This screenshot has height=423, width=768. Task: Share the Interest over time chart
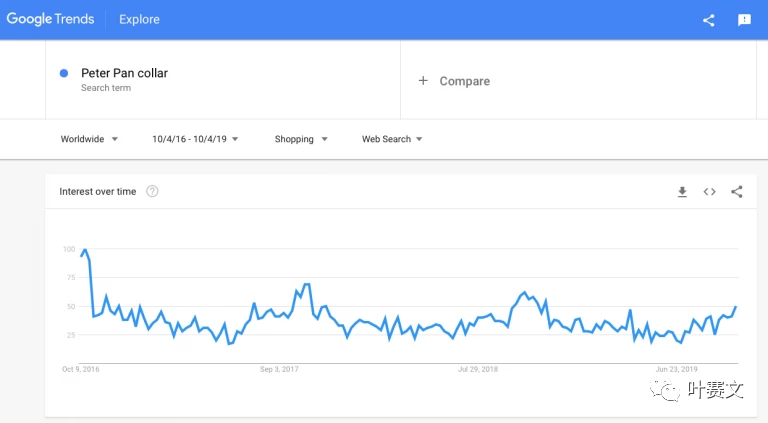coord(737,192)
